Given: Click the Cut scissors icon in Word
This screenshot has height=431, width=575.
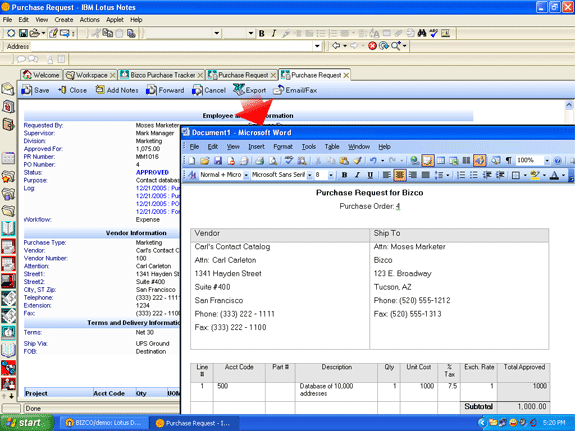Looking at the screenshot, I should click(x=318, y=160).
